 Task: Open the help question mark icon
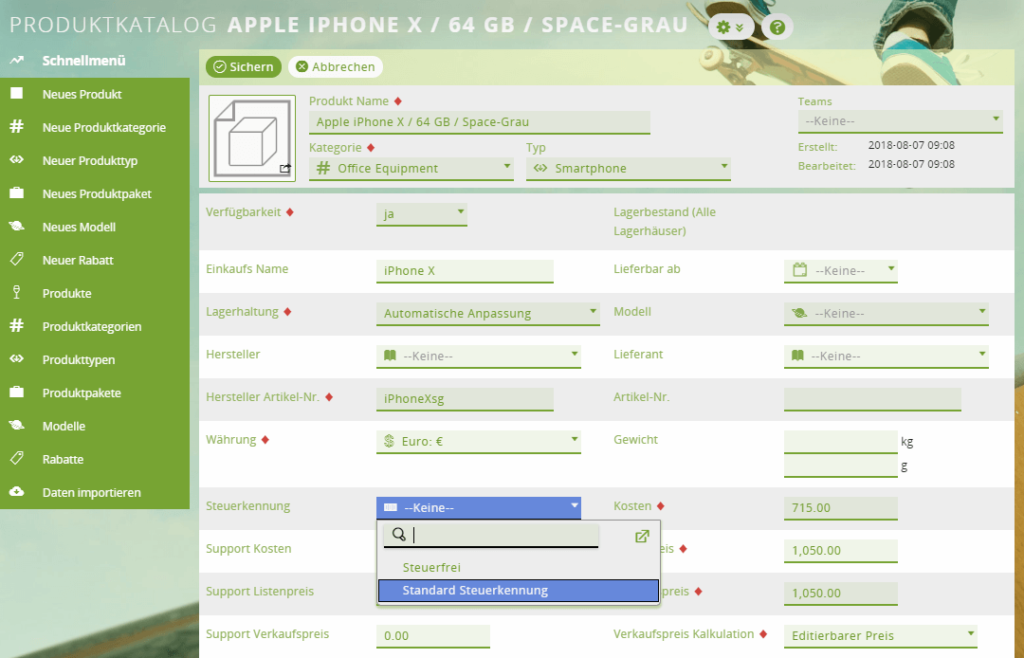point(776,27)
